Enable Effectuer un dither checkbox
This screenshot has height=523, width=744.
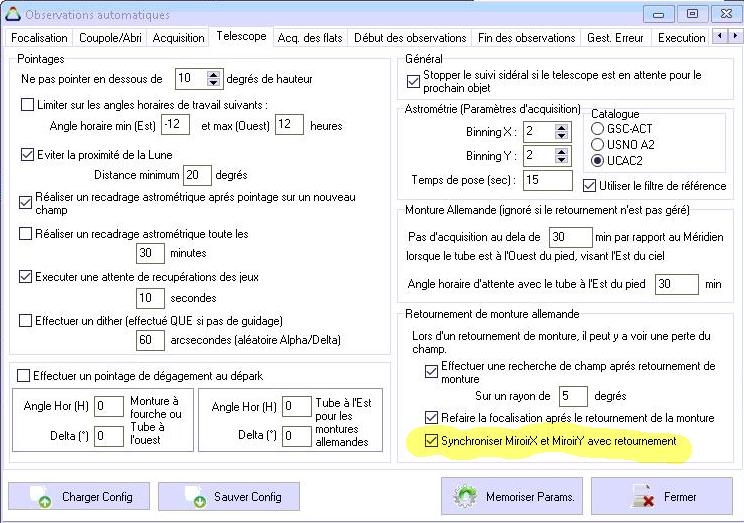(x=28, y=320)
